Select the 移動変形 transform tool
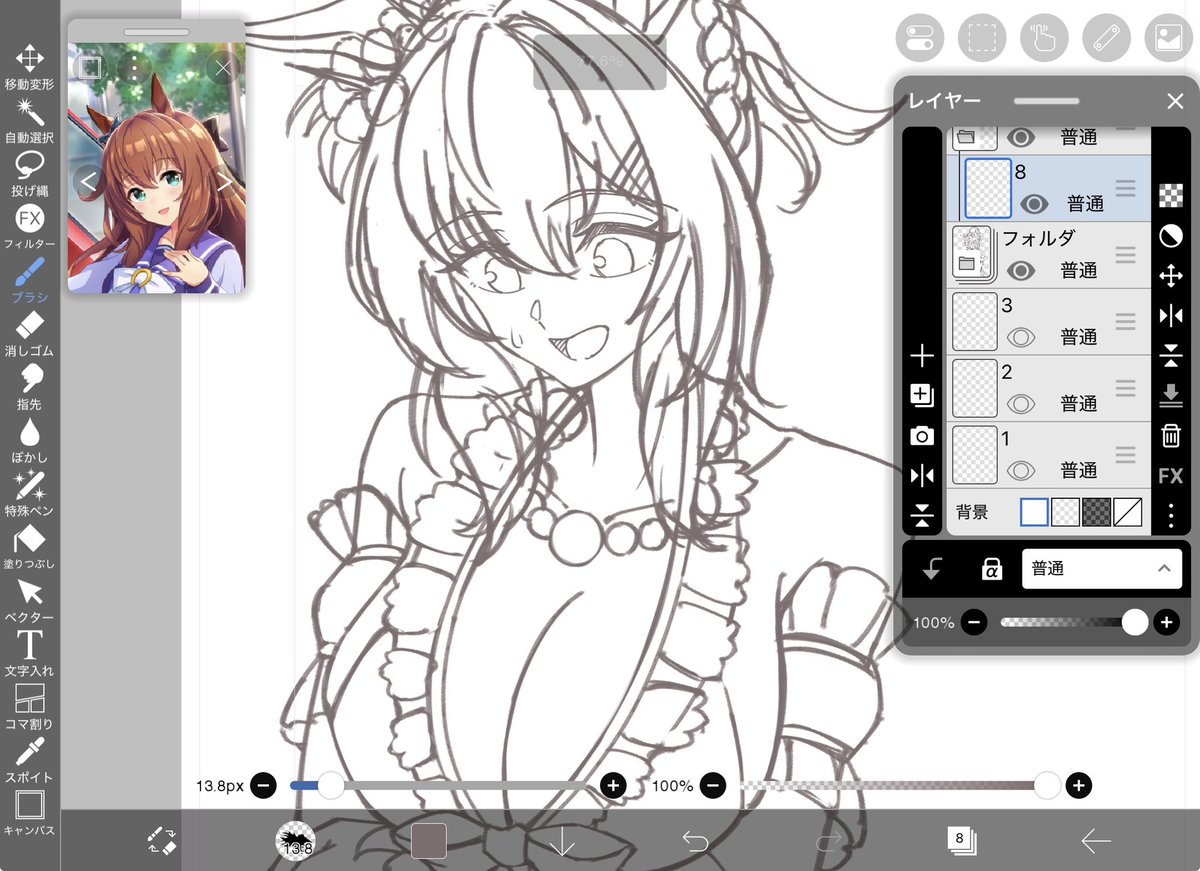Image resolution: width=1200 pixels, height=871 pixels. [x=29, y=67]
